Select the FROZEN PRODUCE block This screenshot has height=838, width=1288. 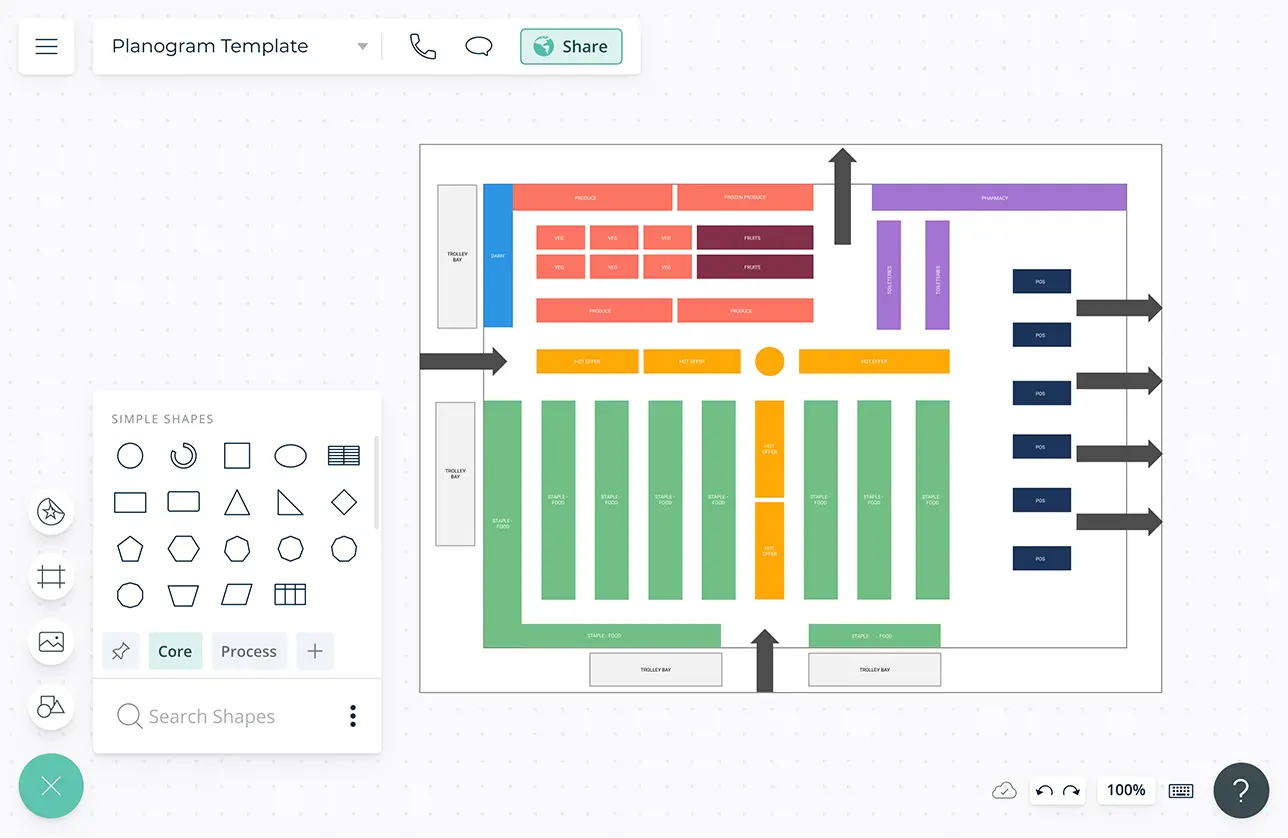745,197
